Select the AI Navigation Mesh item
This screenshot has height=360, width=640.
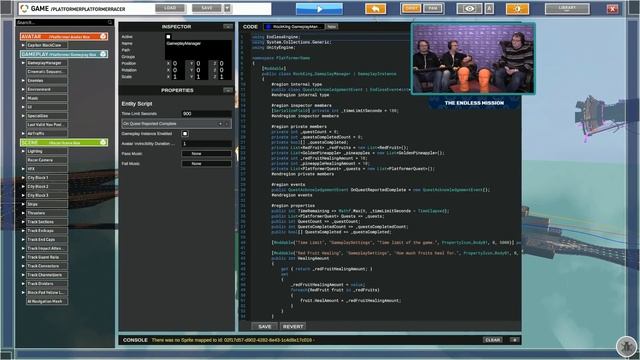click(x=47, y=301)
